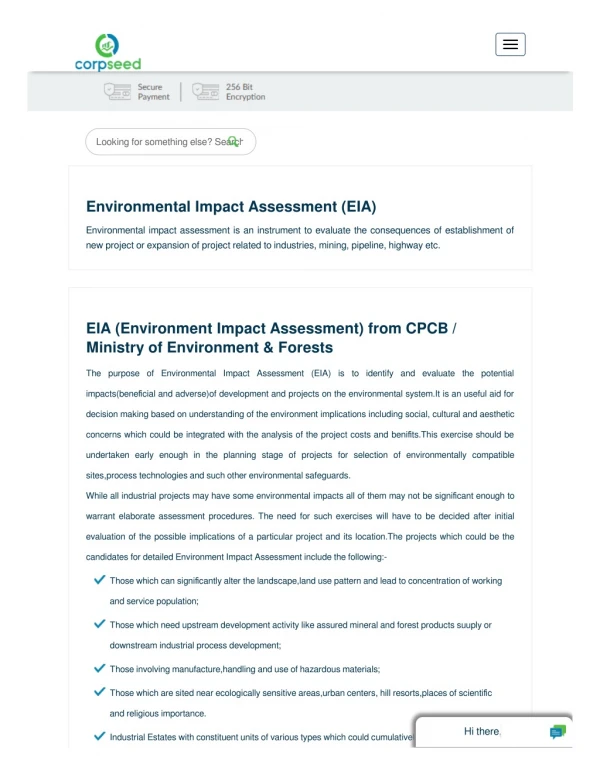Click the 'Secure Payment' text
The height and width of the screenshot is (775, 600).
coord(153,92)
